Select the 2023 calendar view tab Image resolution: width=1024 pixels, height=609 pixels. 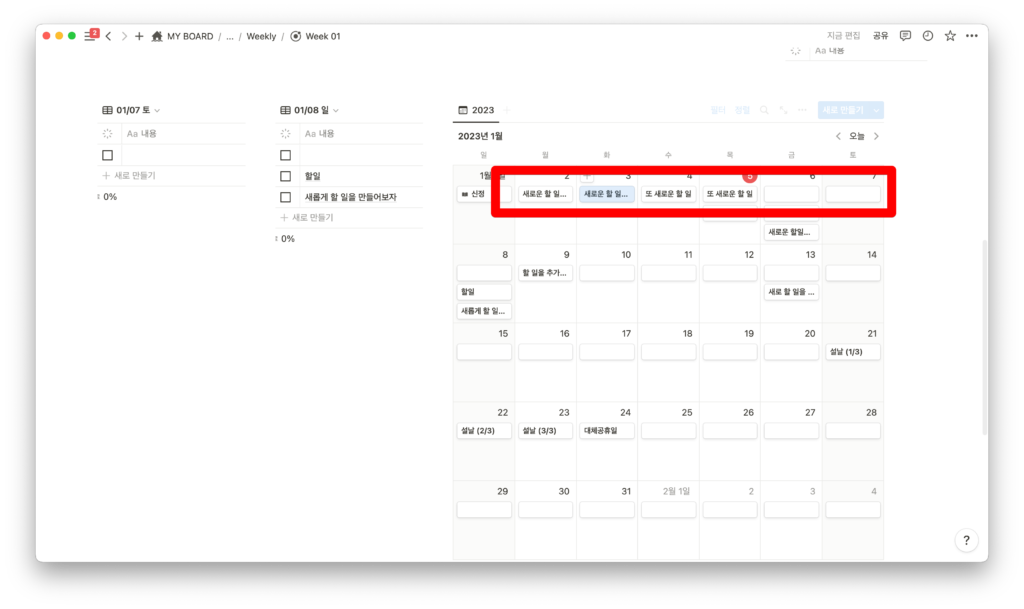476,110
